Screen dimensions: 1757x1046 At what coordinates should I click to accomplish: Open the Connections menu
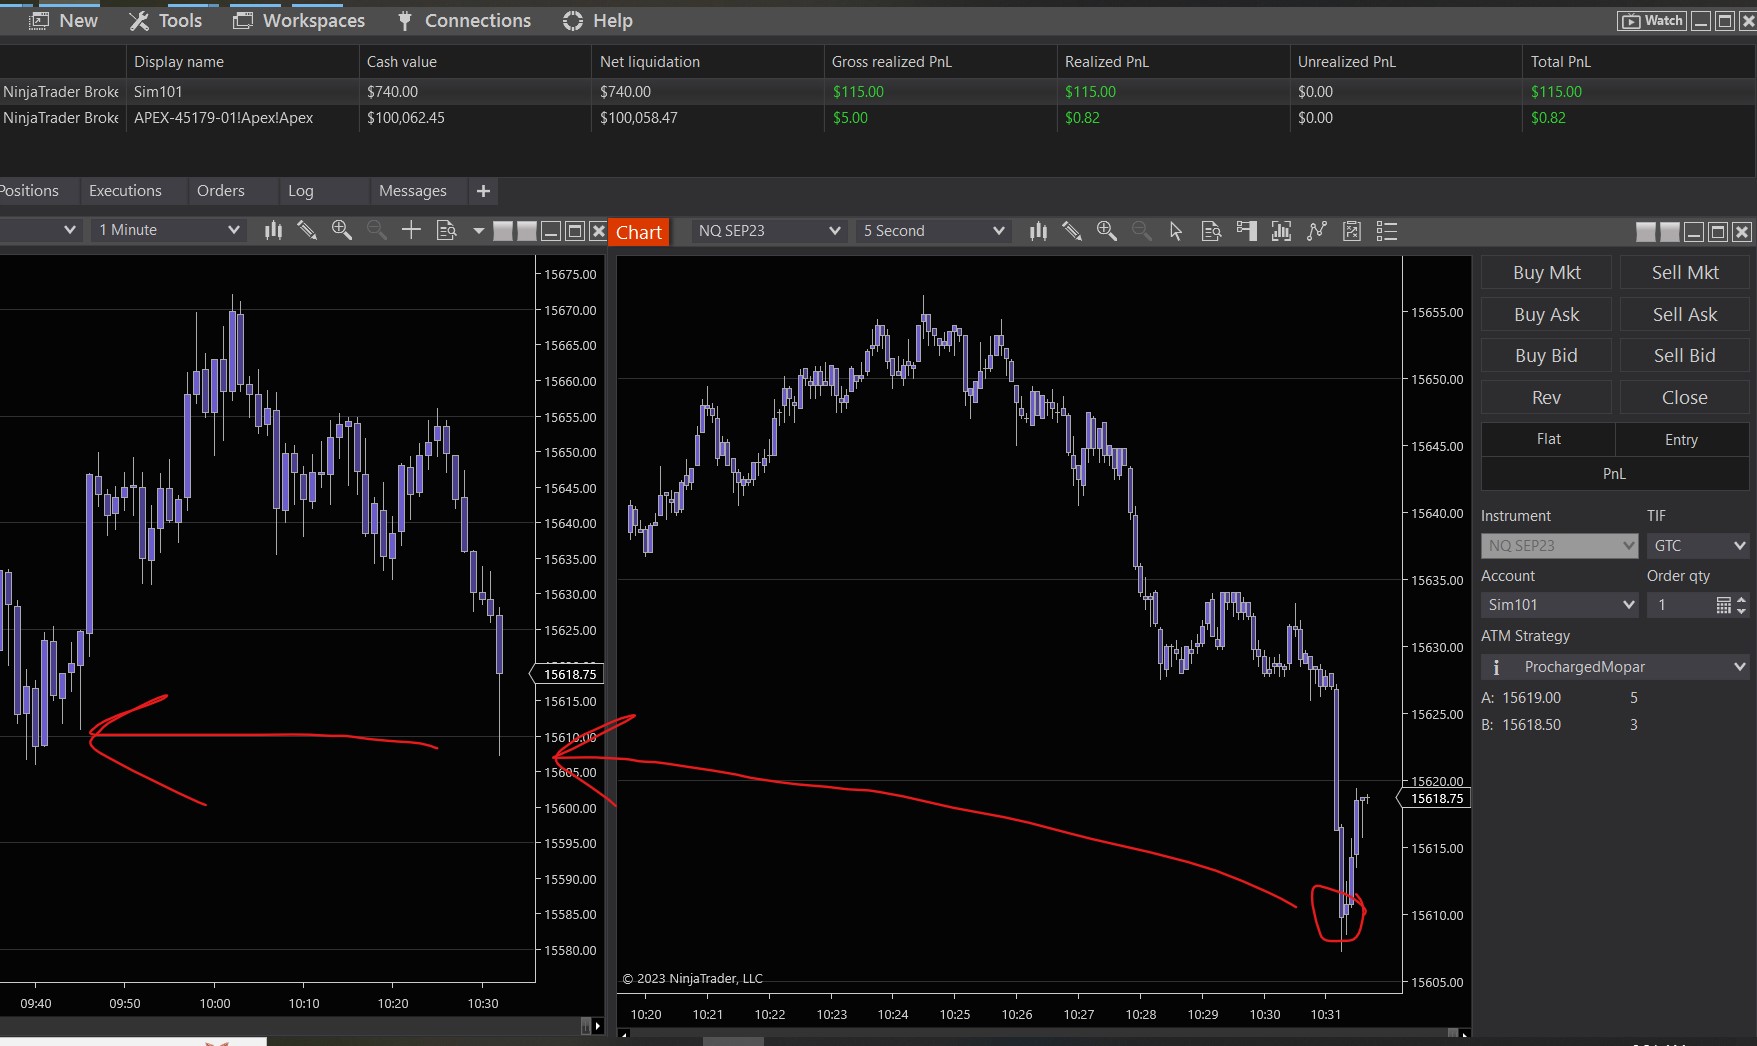coord(464,21)
